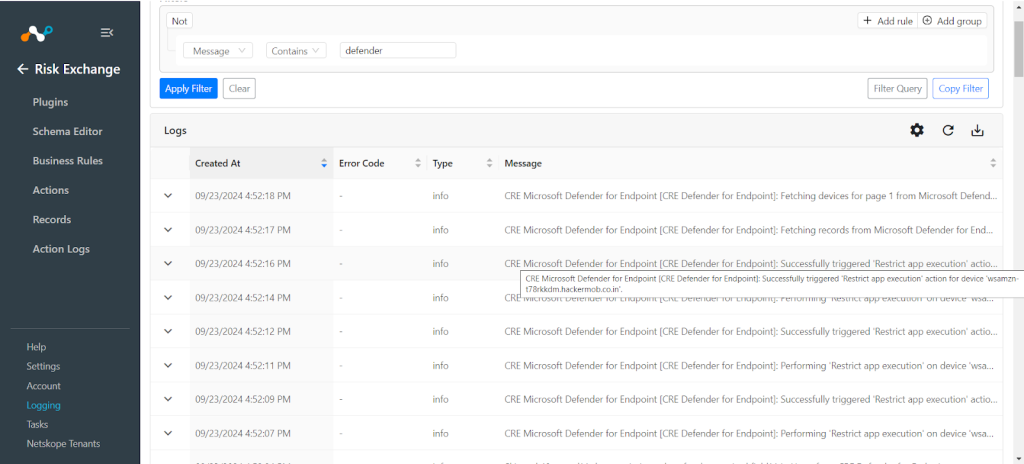This screenshot has height=464, width=1024.
Task: Sort by Type column arrows
Action: click(489, 163)
